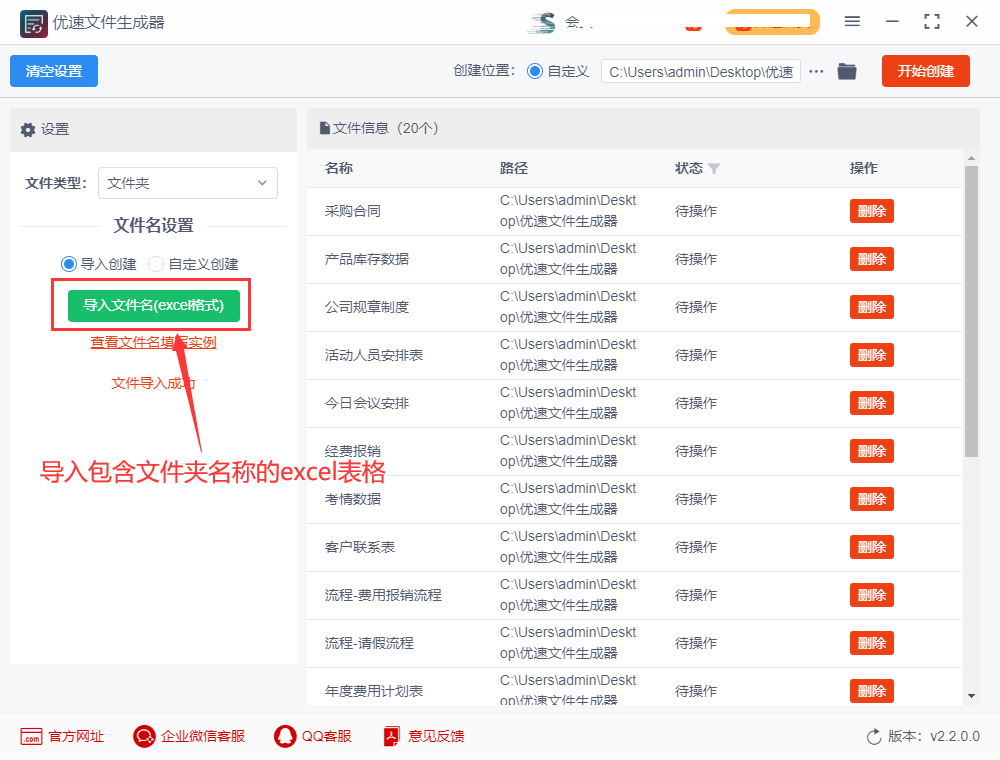This screenshot has height=760, width=1000.
Task: Click the three-dot path options
Action: [816, 71]
